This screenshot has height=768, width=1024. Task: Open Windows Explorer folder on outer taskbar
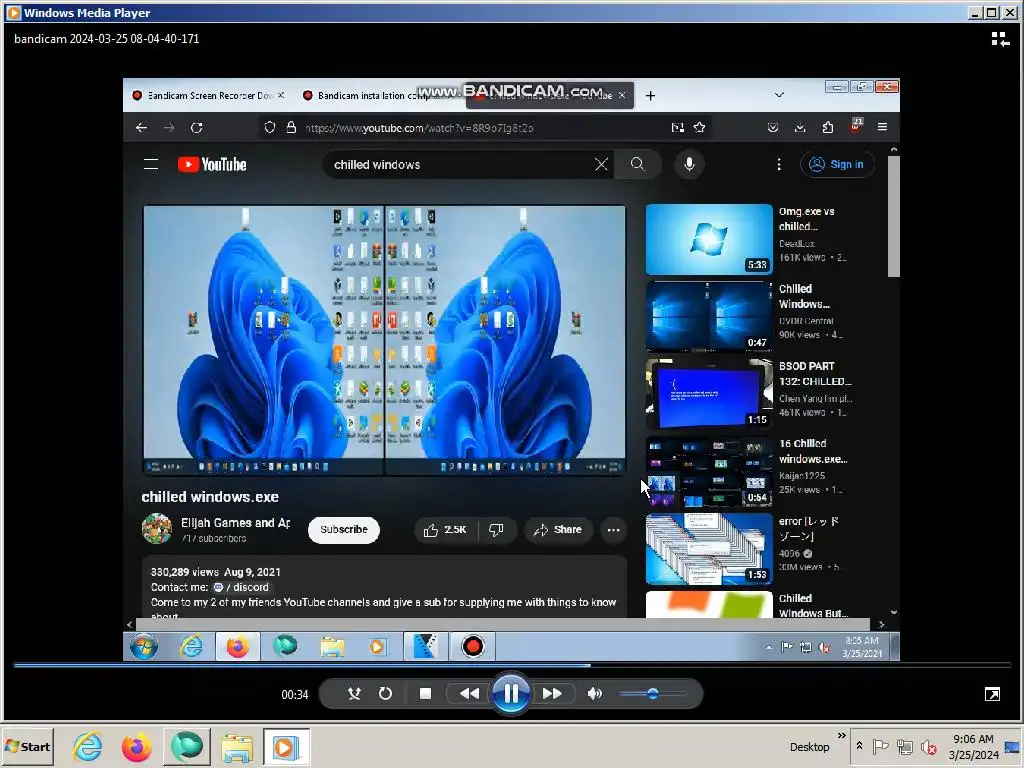coord(236,747)
